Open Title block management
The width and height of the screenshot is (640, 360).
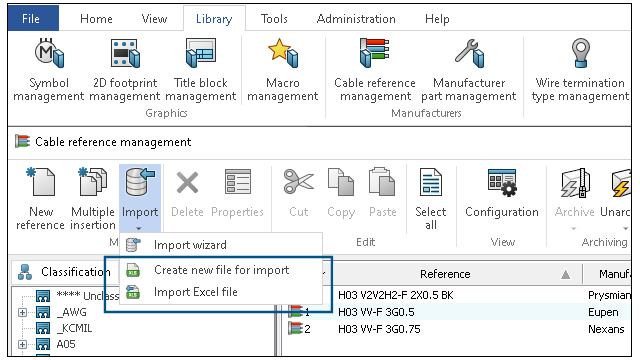point(200,69)
